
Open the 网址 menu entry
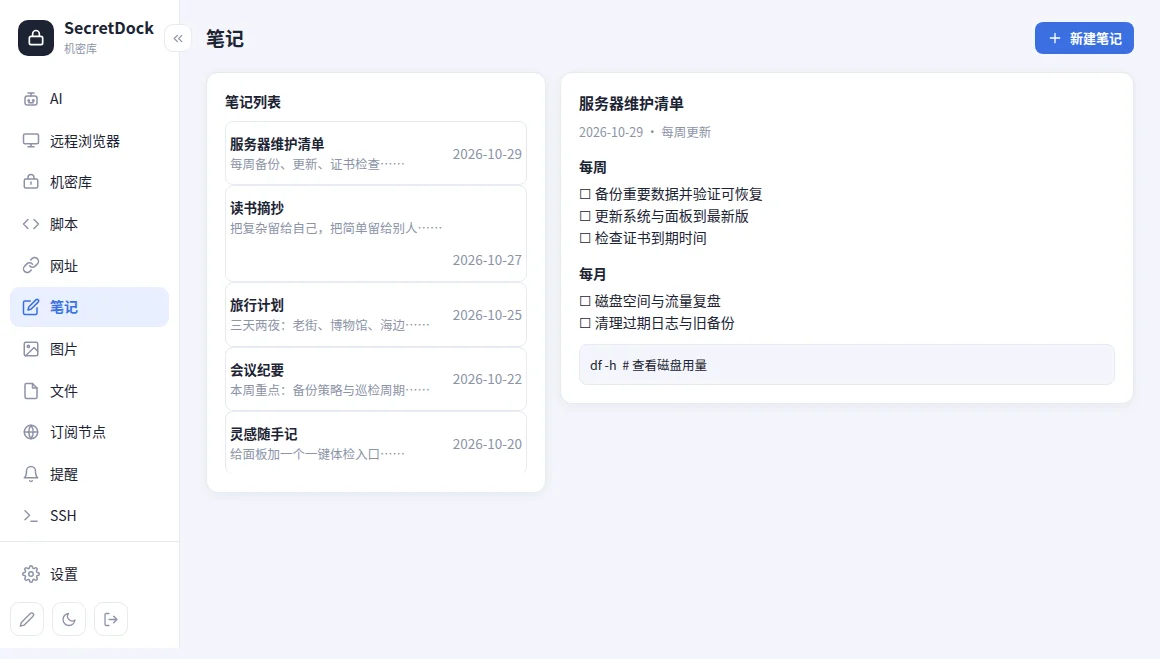[90, 266]
